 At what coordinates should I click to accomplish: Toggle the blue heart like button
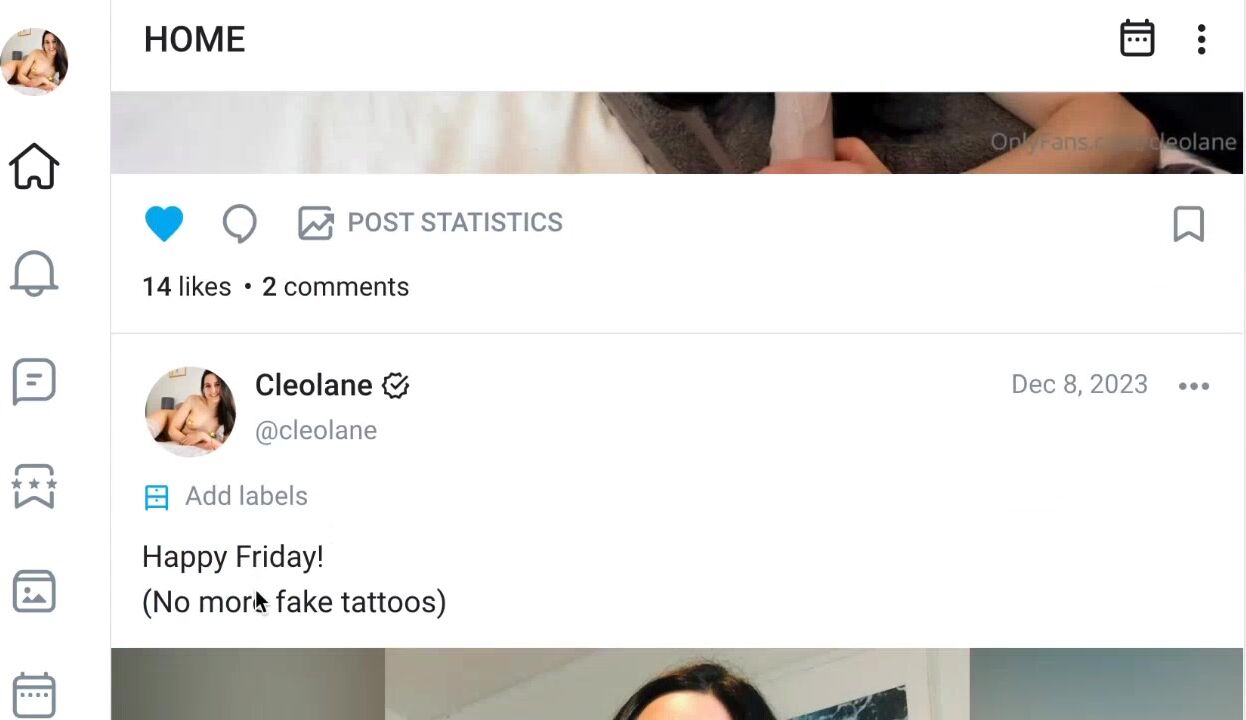click(x=164, y=223)
